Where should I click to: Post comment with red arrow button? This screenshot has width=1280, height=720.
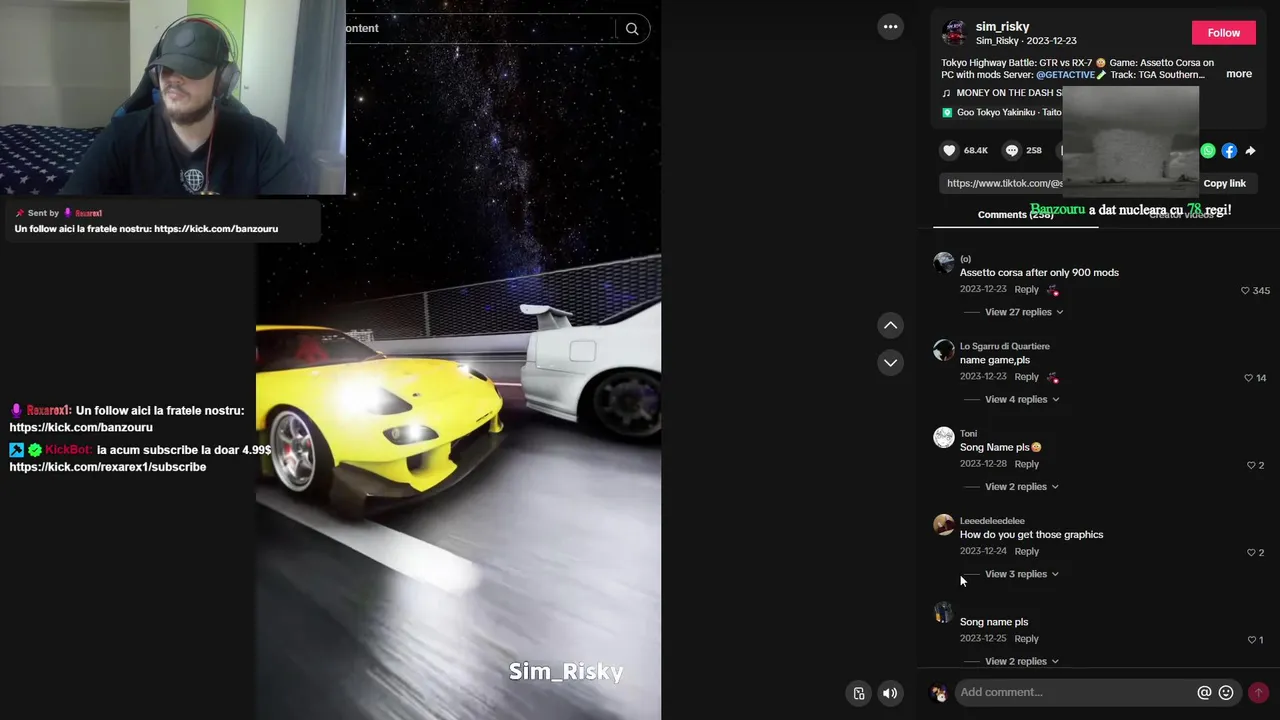(1258, 692)
